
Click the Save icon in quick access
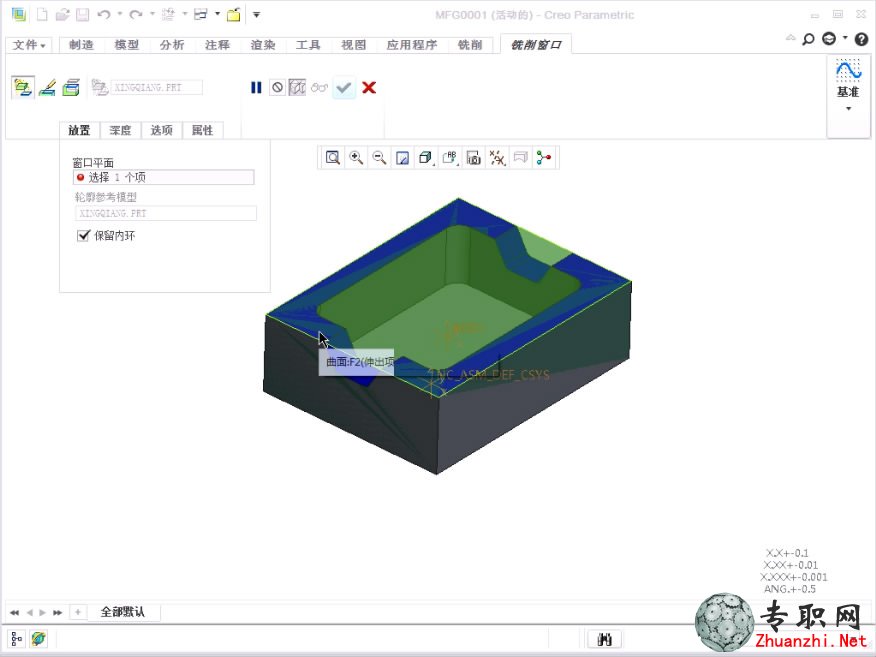pyautogui.click(x=83, y=15)
